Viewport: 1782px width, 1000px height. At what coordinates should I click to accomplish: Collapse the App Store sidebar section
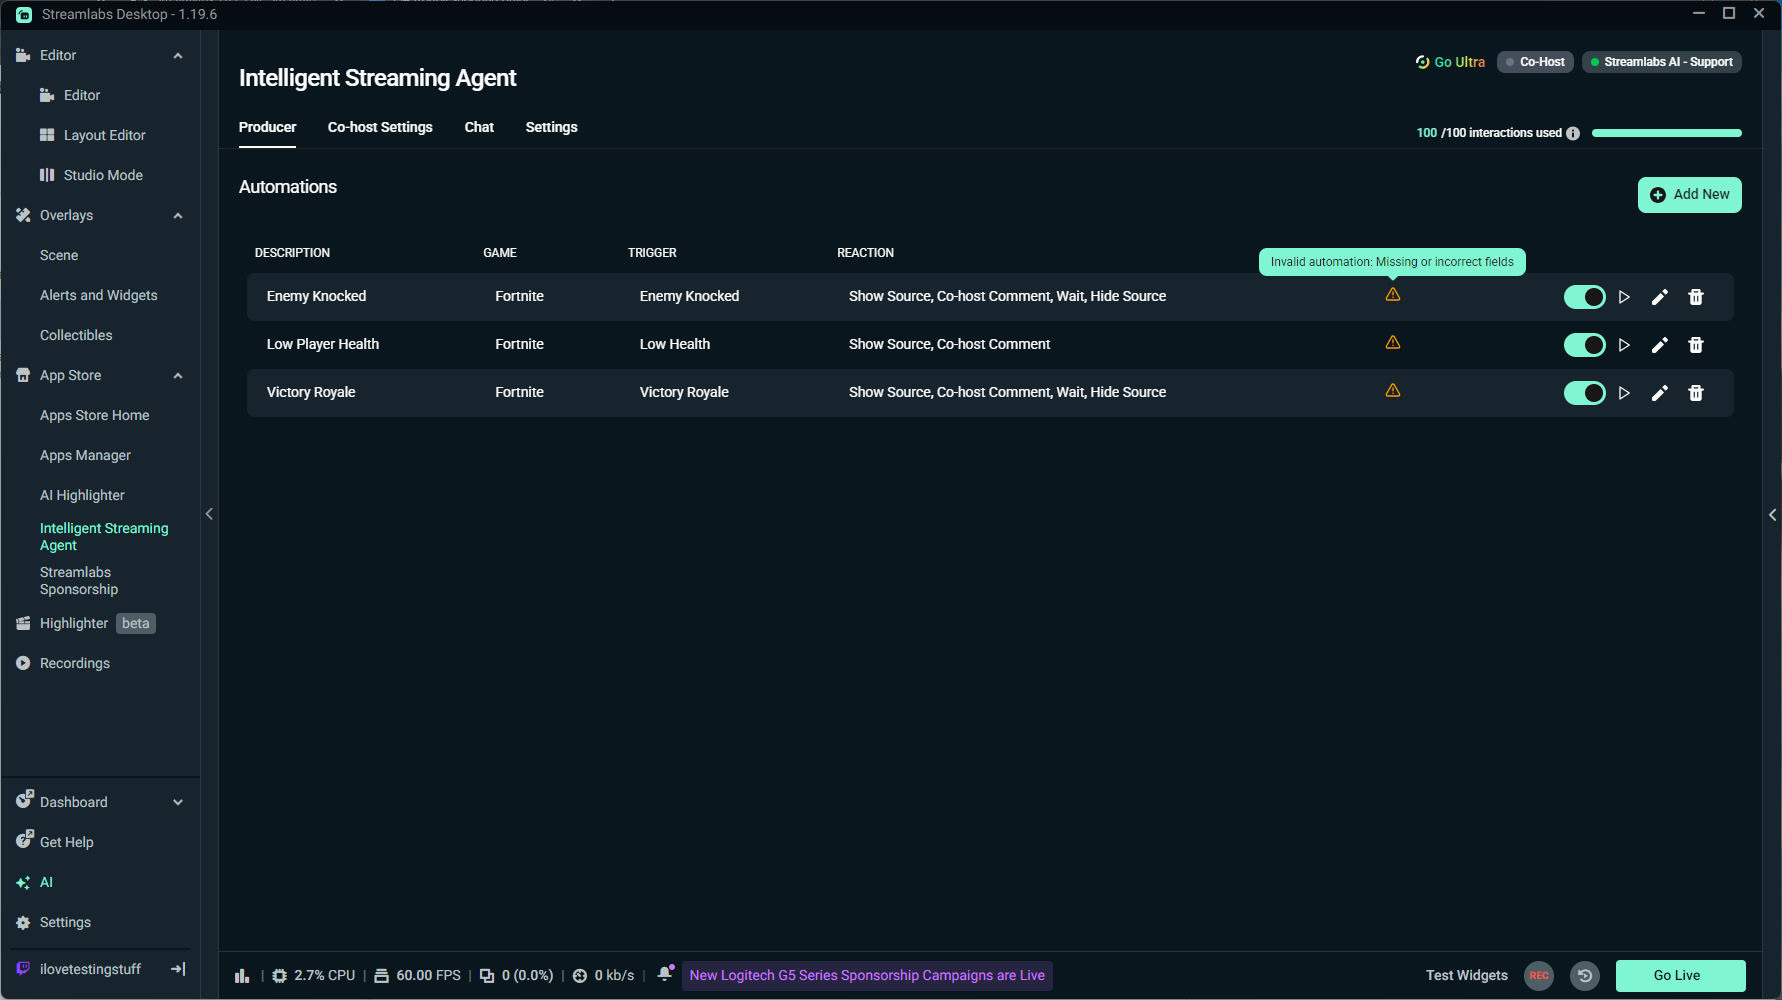[178, 376]
